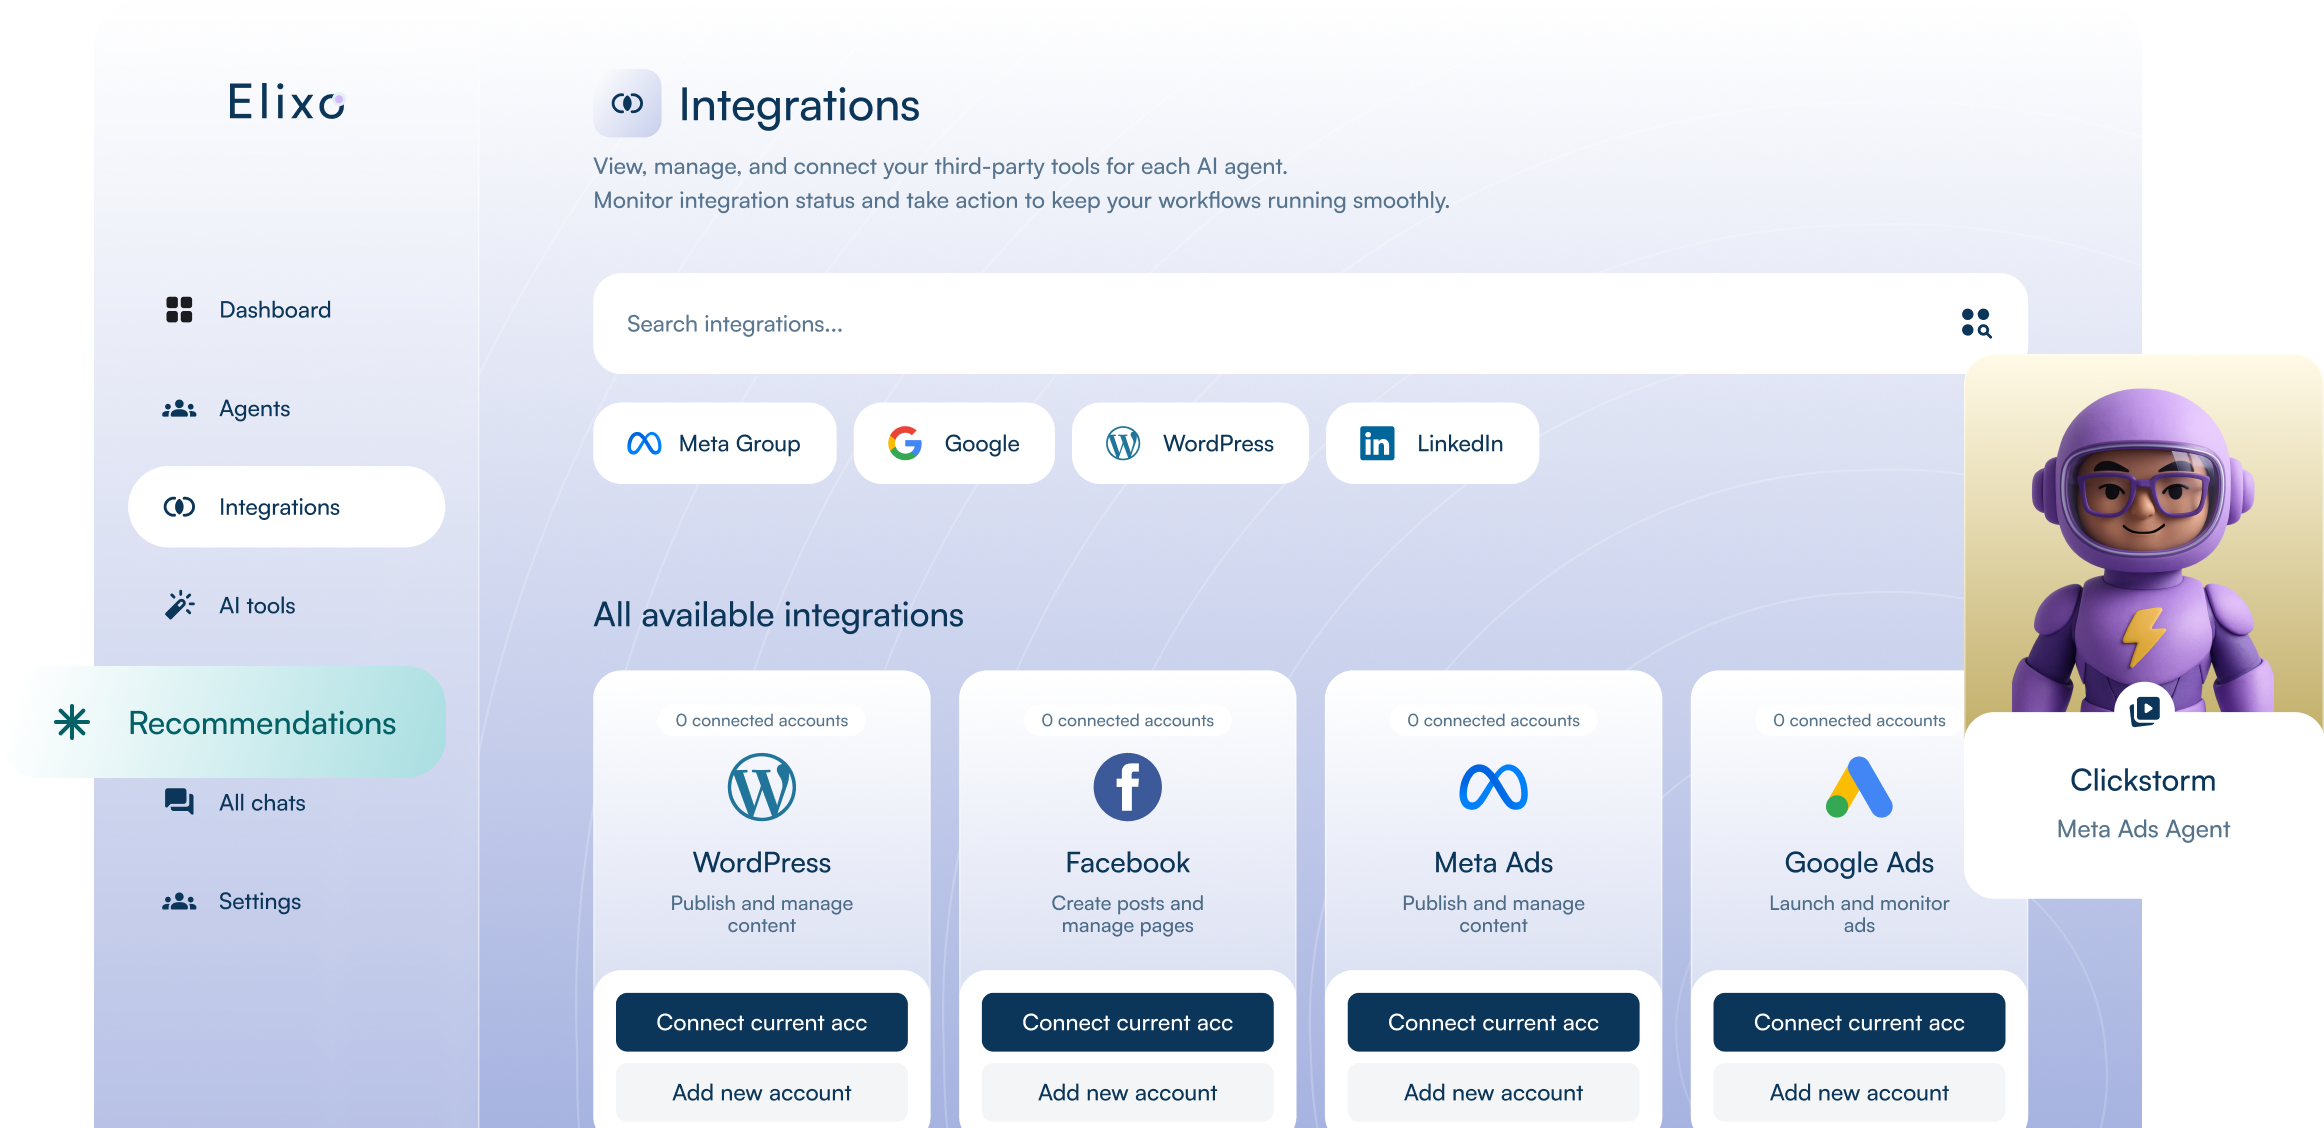
Task: Click the Elixo logo
Action: click(284, 103)
